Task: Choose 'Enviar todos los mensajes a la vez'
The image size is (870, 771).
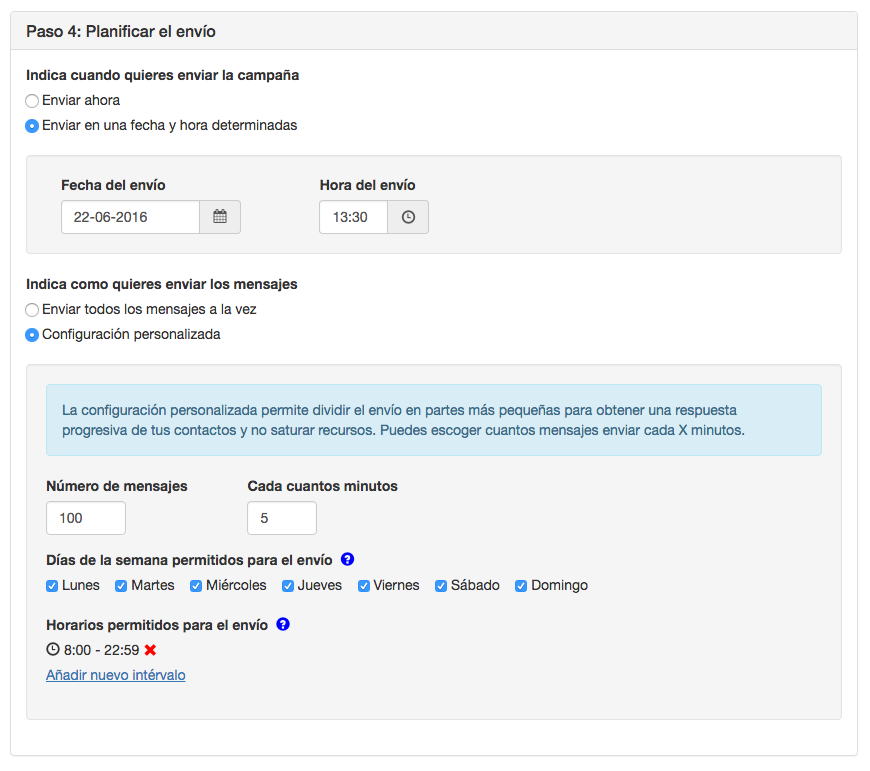Action: click(32, 310)
